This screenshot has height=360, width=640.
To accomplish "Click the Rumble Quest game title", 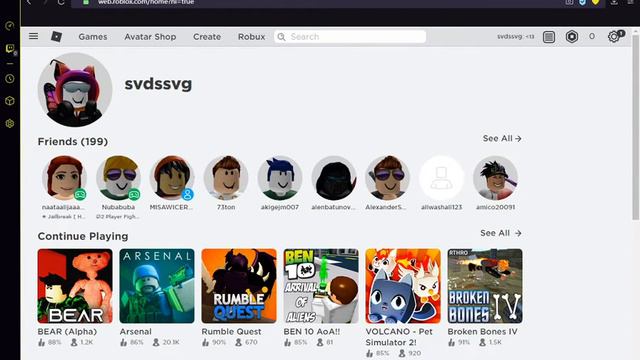I will point(231,331).
